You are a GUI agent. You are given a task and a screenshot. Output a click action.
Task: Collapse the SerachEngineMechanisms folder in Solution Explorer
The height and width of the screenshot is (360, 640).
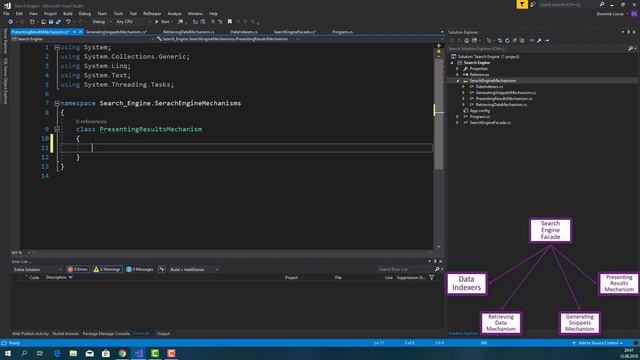[x=458, y=81]
